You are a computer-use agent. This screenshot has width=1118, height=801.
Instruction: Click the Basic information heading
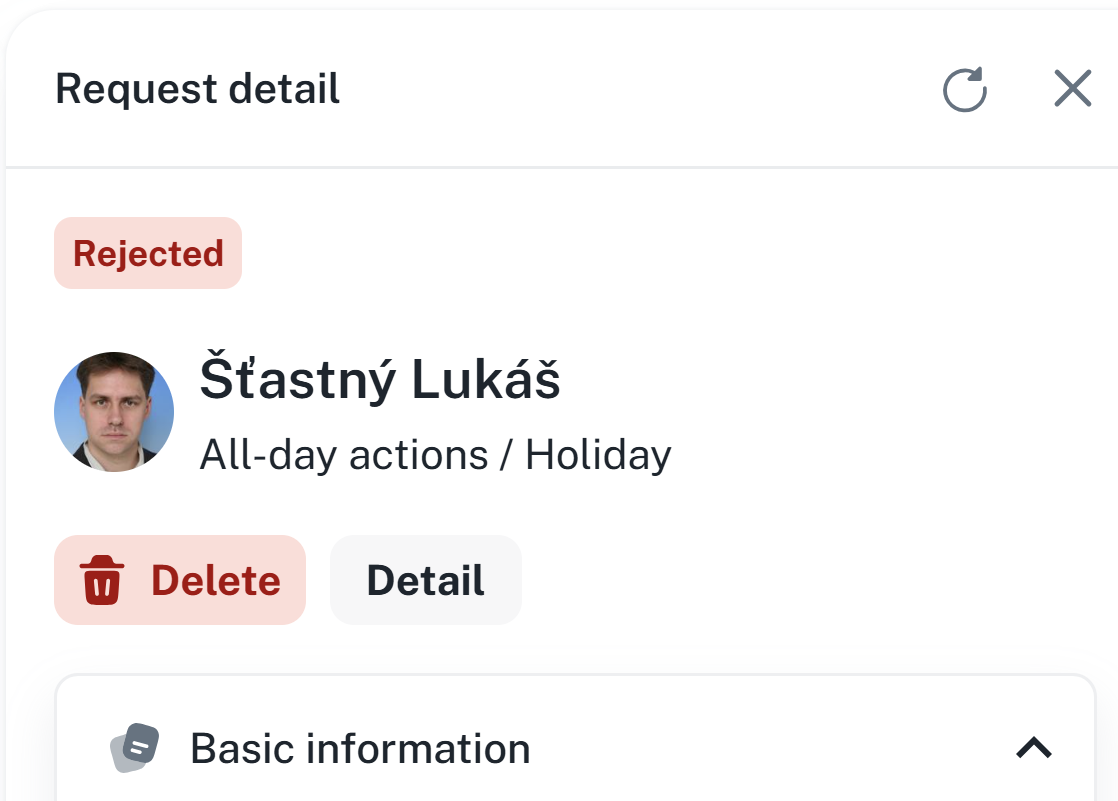[x=360, y=748]
